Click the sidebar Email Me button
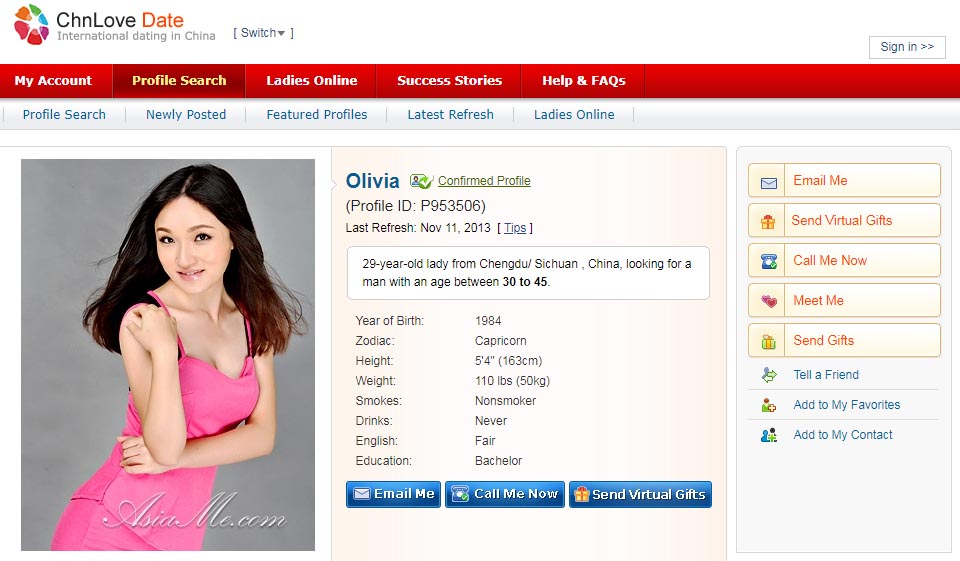Image resolution: width=960 pixels, height=561 pixels. click(x=844, y=180)
